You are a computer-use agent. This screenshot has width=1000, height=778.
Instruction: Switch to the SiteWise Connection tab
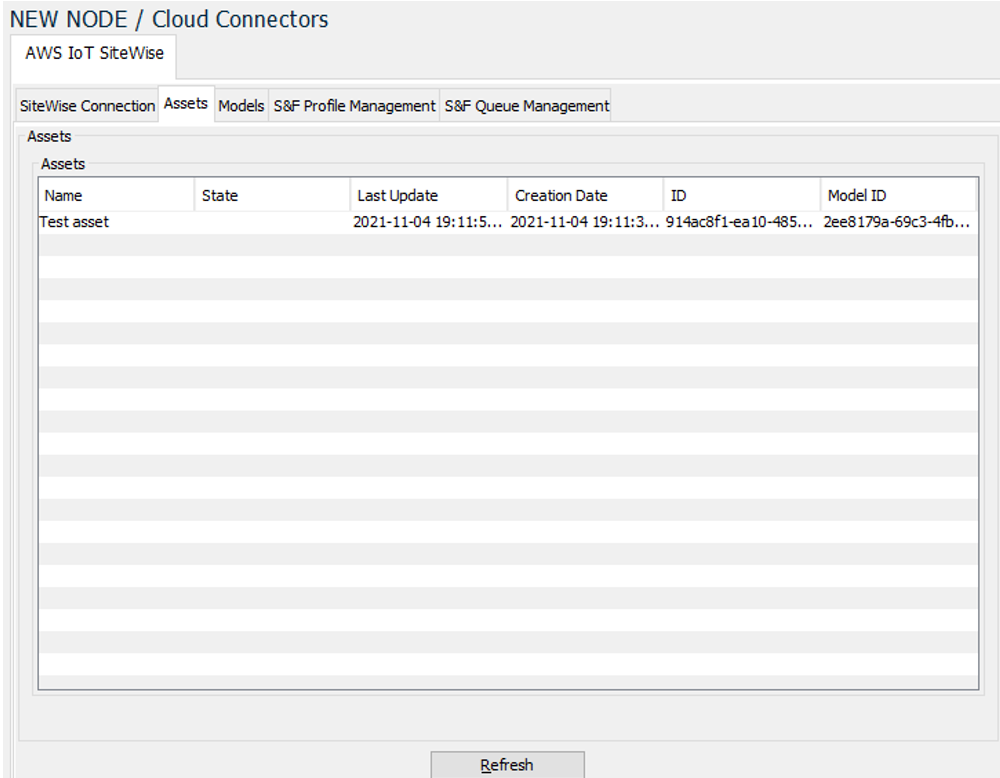(x=87, y=106)
